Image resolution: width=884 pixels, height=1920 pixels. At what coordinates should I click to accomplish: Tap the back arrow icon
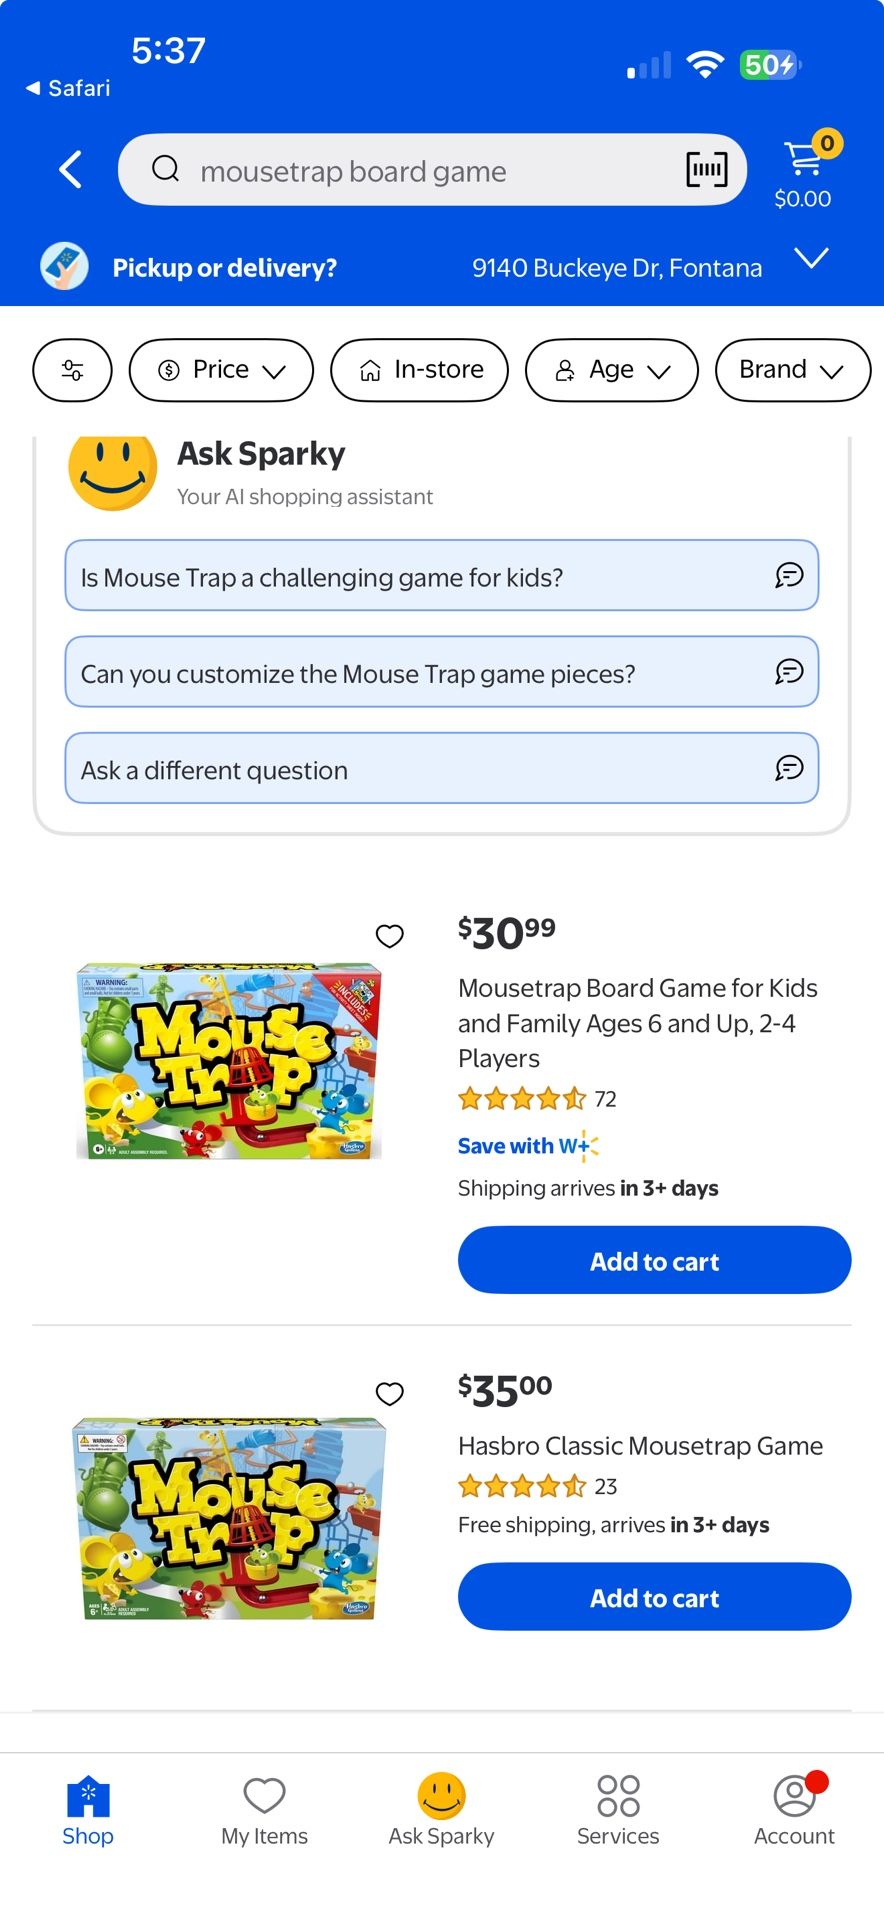70,170
